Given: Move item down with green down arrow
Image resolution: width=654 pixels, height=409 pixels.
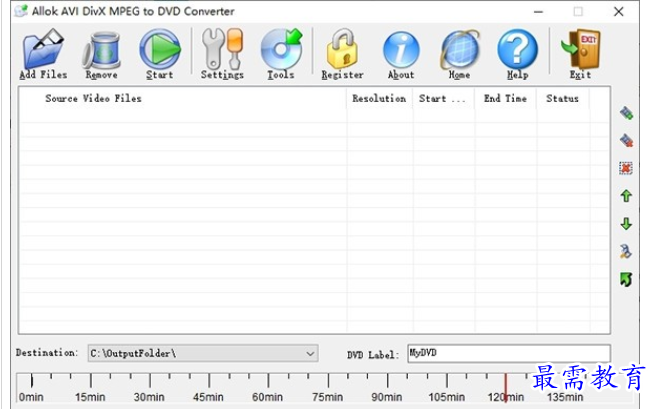Looking at the screenshot, I should tap(626, 224).
